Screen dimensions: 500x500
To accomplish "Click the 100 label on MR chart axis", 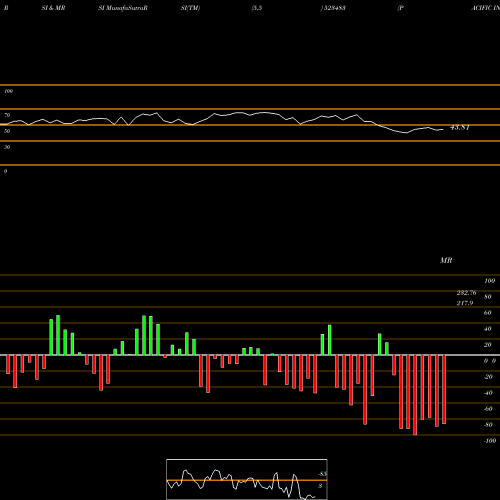I will click(x=490, y=281).
